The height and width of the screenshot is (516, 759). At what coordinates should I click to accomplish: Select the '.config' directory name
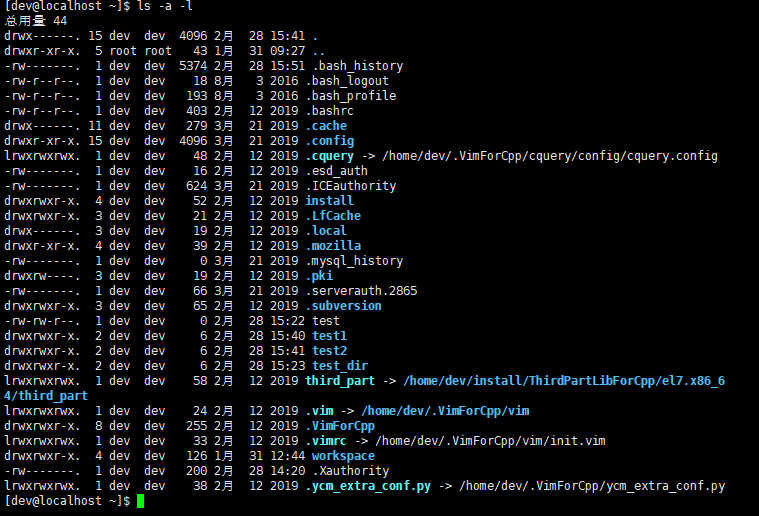(x=330, y=141)
